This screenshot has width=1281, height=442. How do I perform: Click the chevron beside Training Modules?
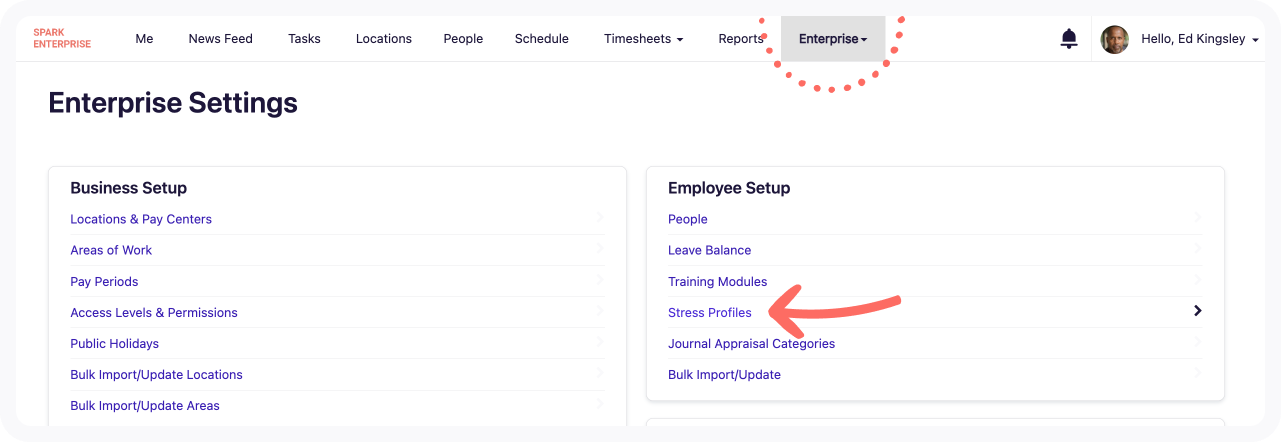[x=1198, y=280]
